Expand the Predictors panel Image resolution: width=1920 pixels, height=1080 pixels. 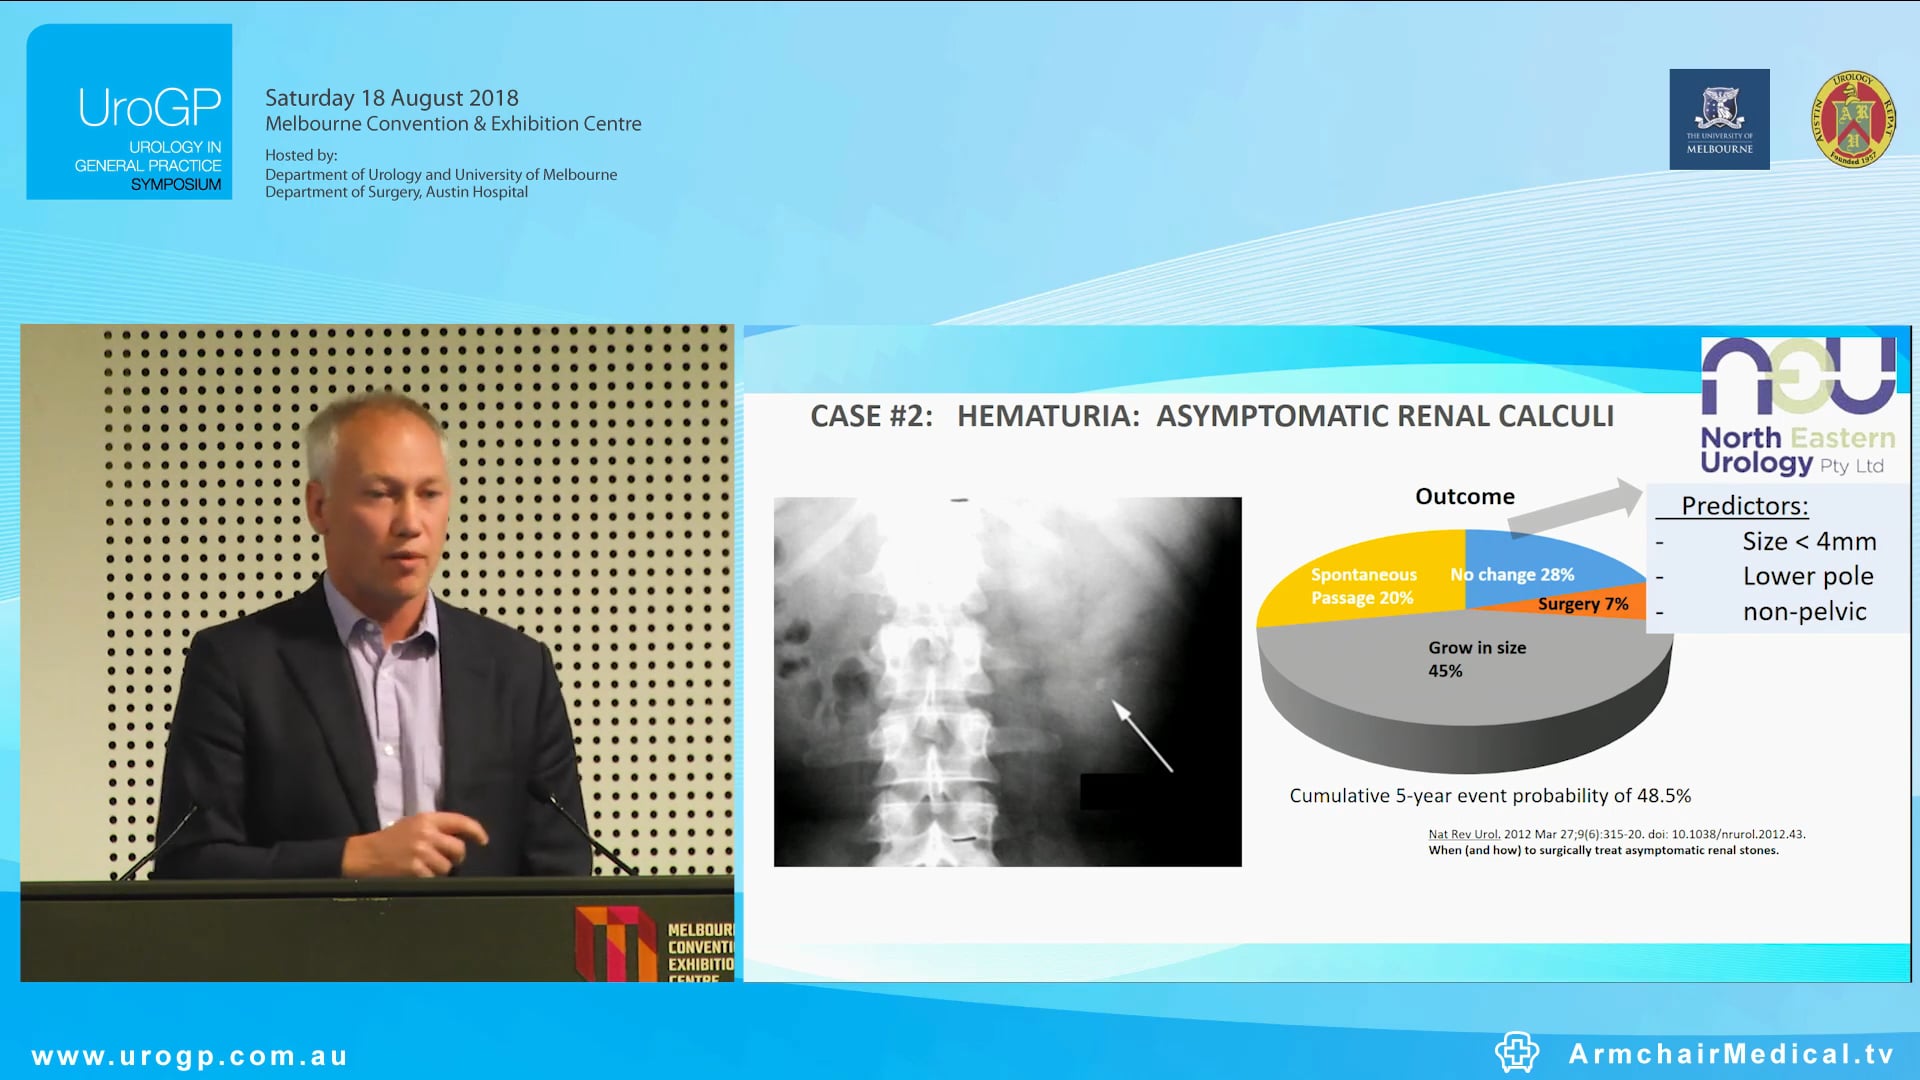[1778, 557]
